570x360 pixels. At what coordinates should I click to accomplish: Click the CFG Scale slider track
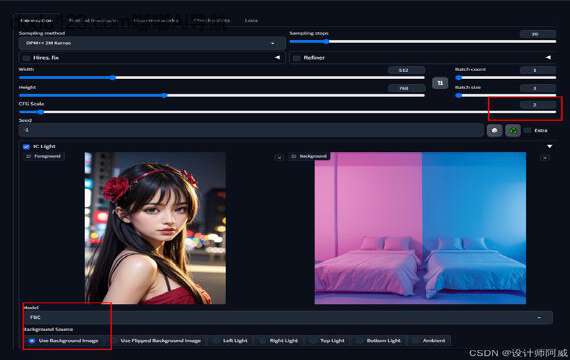pyautogui.click(x=288, y=112)
